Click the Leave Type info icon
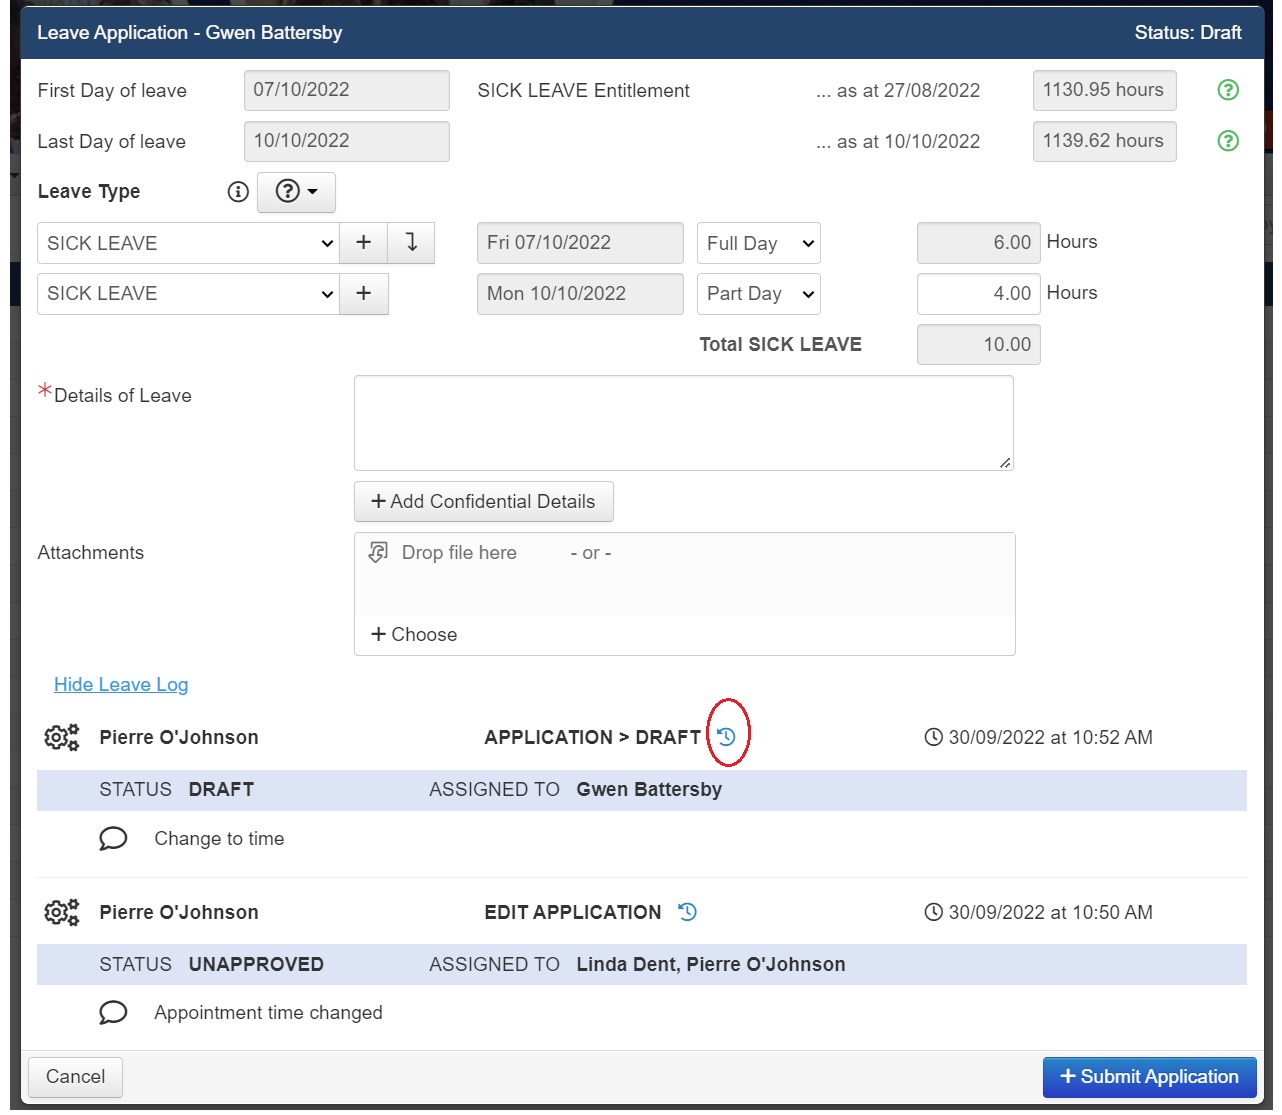Viewport: 1282px width, 1115px height. pyautogui.click(x=238, y=192)
